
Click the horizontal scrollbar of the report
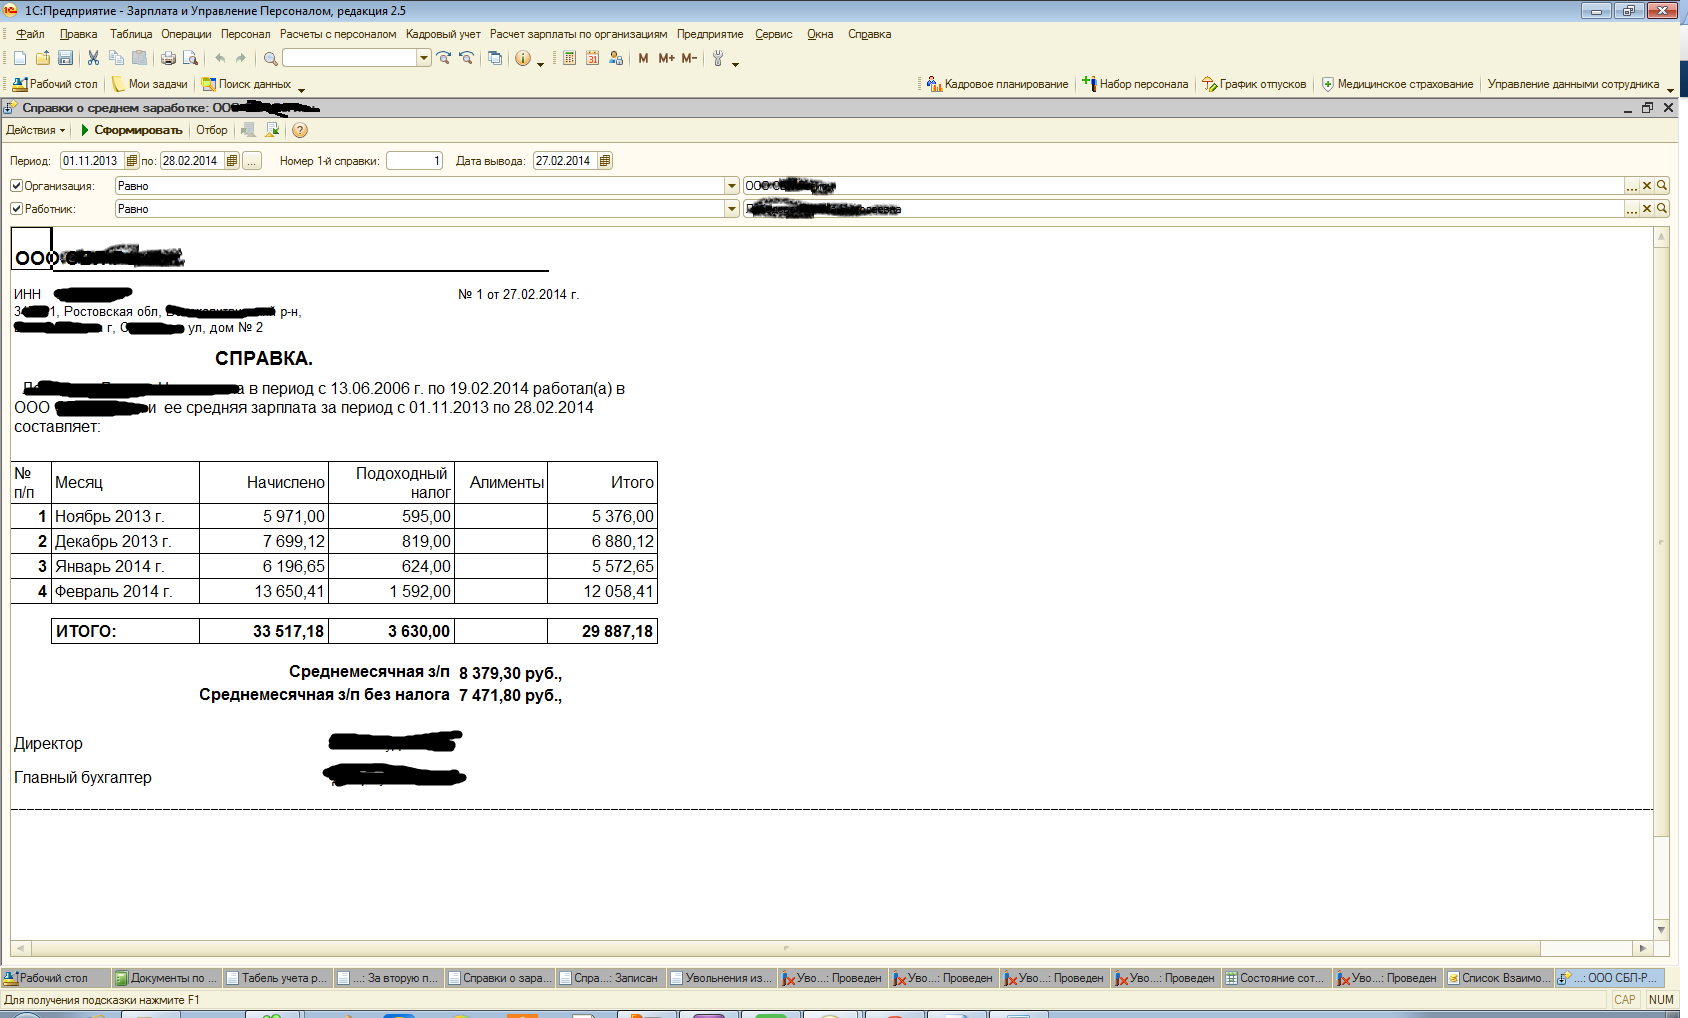click(828, 947)
